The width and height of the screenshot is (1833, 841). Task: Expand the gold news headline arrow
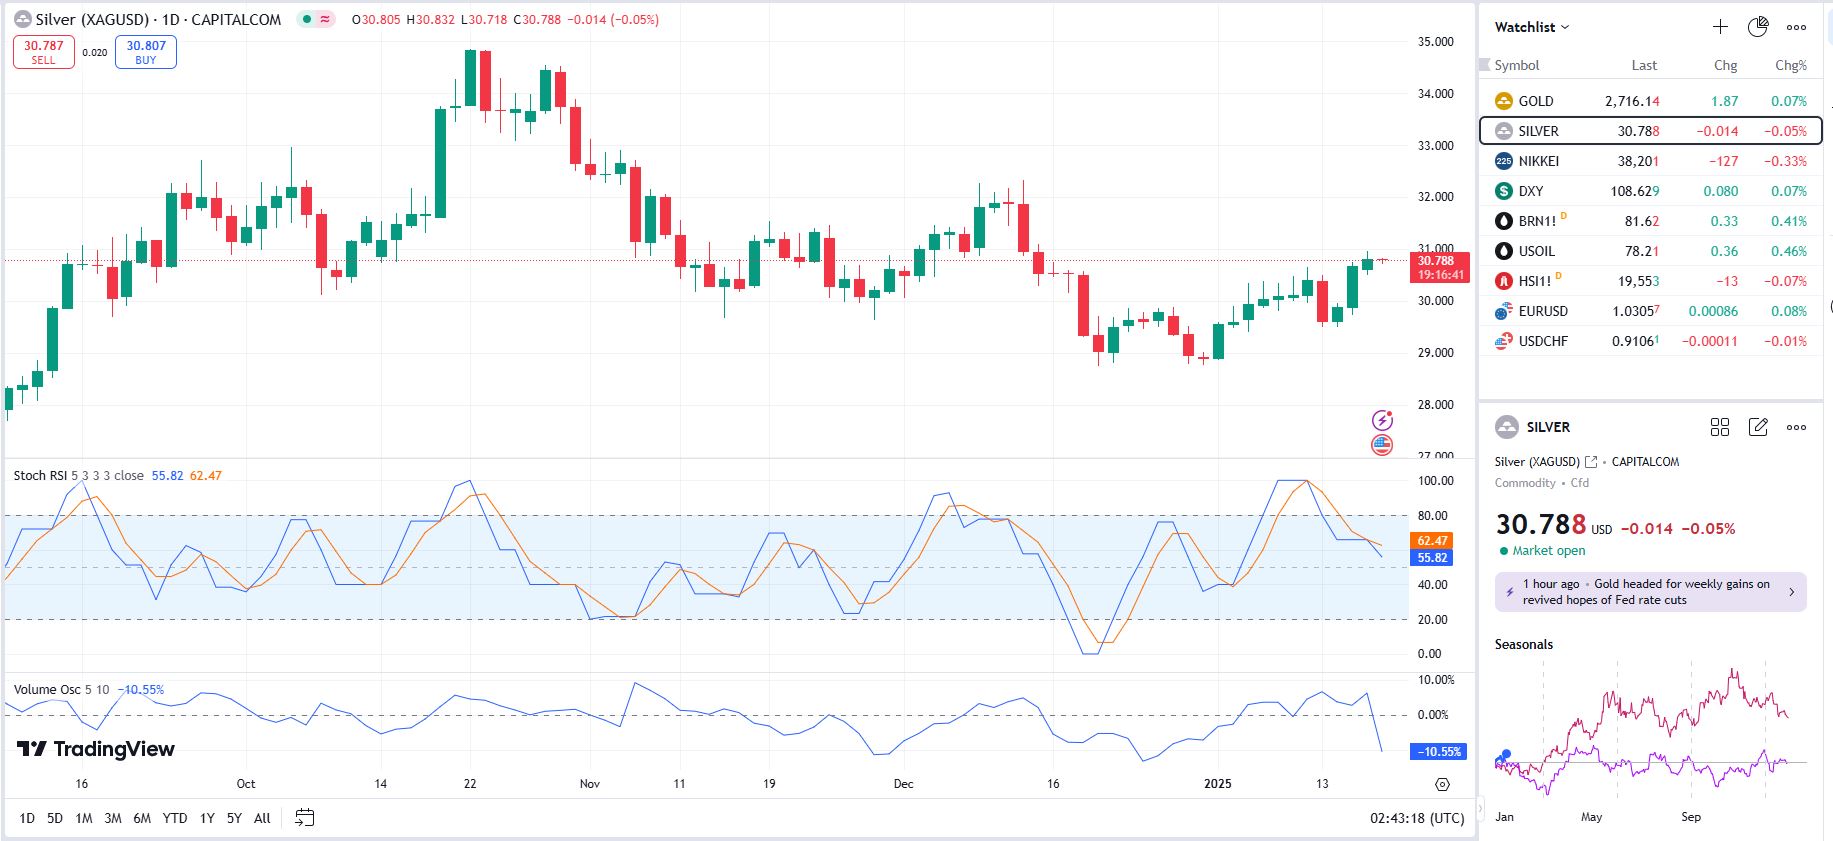[x=1791, y=592]
